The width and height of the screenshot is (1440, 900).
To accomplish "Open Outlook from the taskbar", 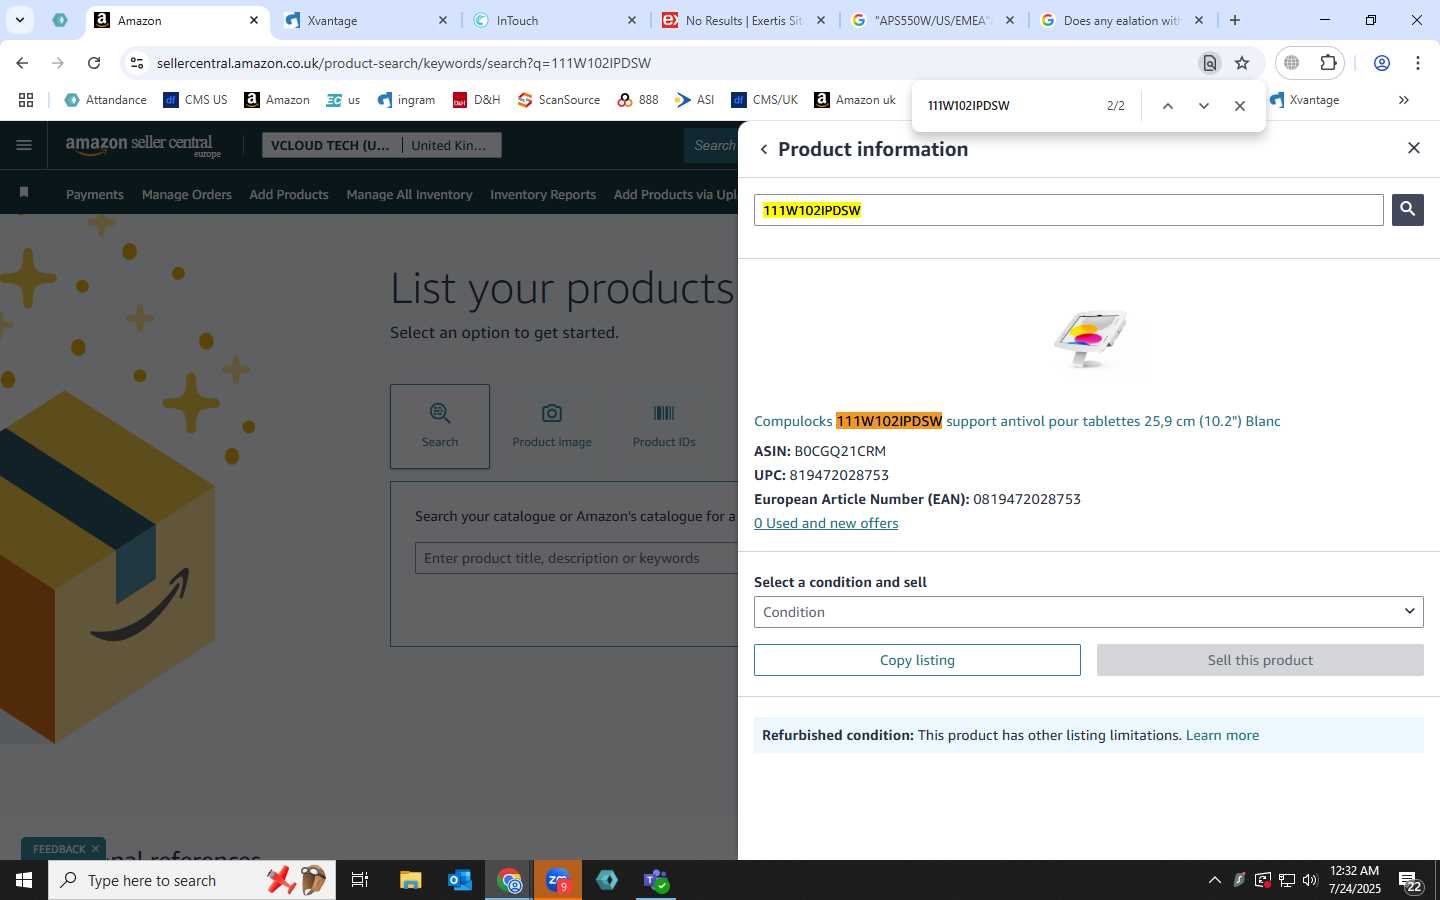I will (x=460, y=880).
